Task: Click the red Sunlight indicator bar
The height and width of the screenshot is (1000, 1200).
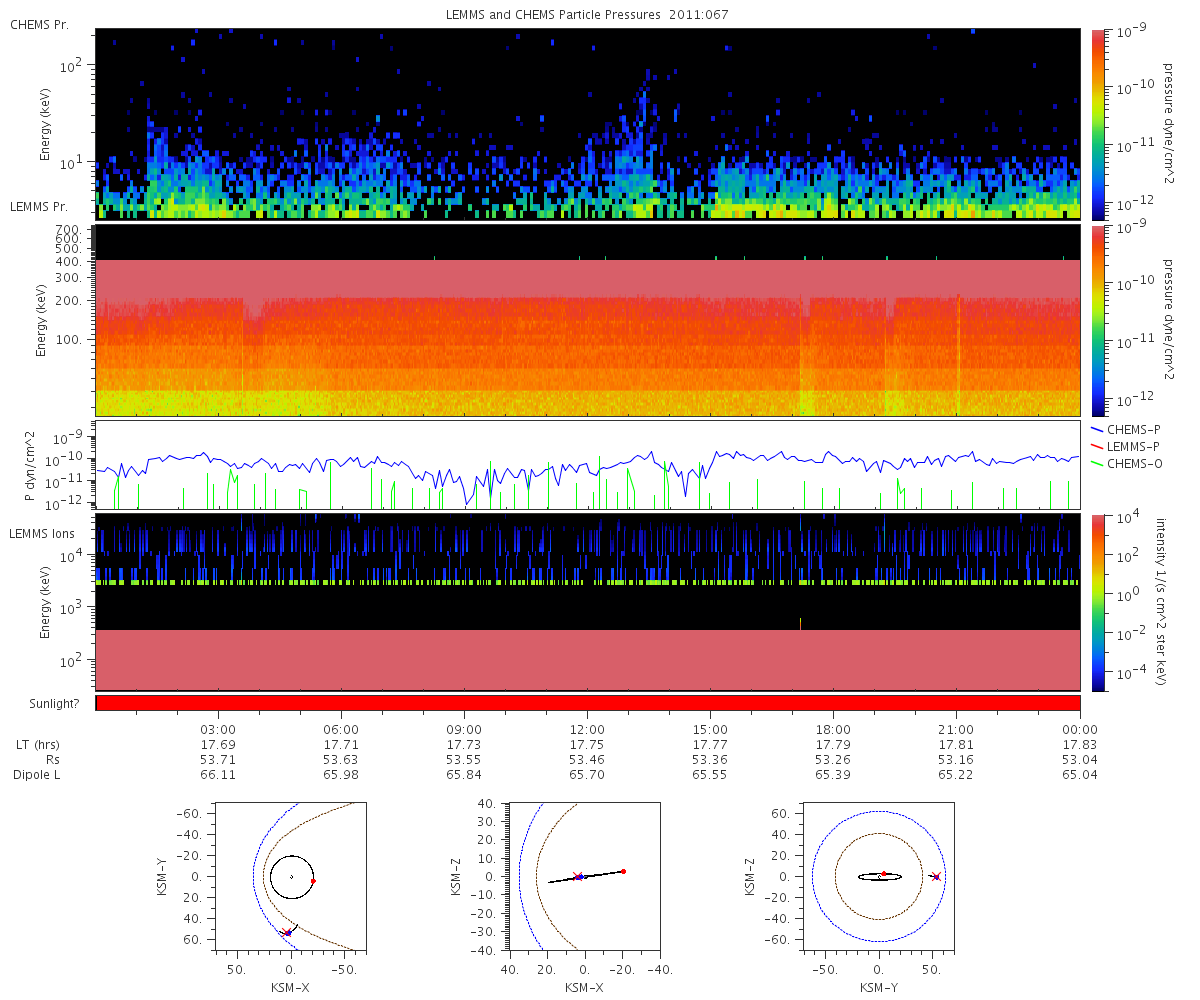Action: 588,703
